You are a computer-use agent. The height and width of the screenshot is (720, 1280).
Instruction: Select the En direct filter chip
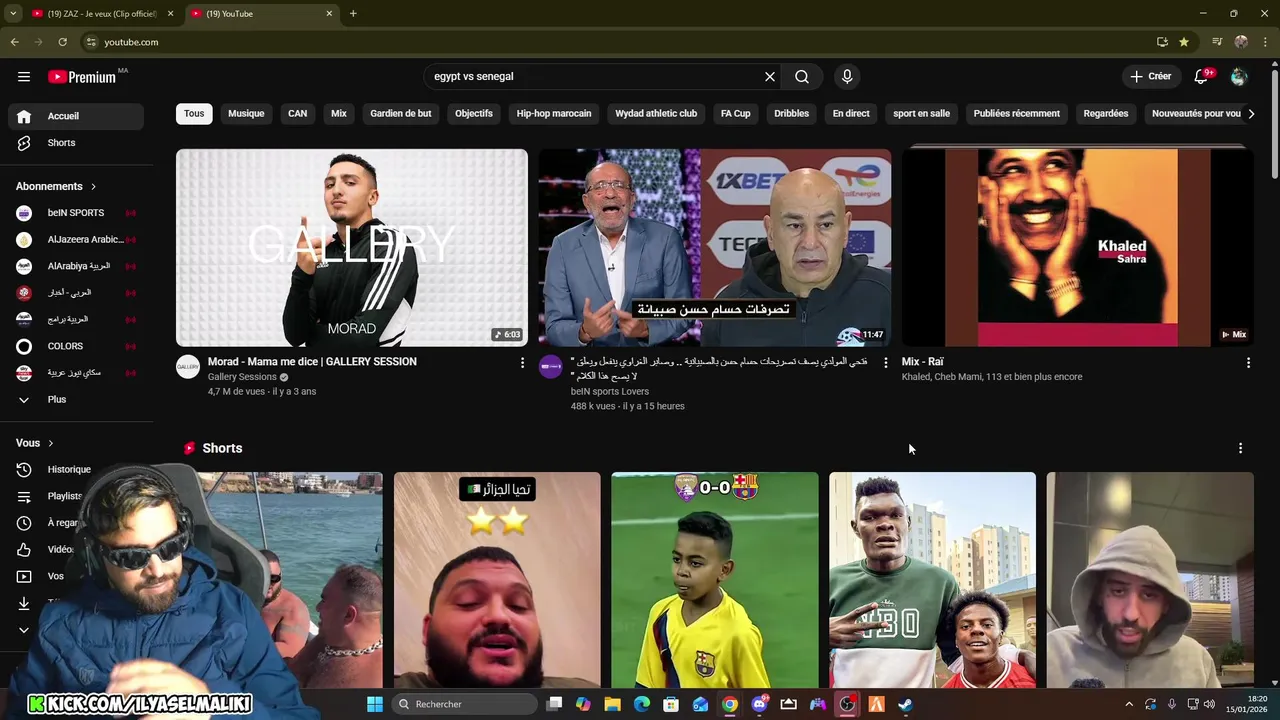(851, 113)
